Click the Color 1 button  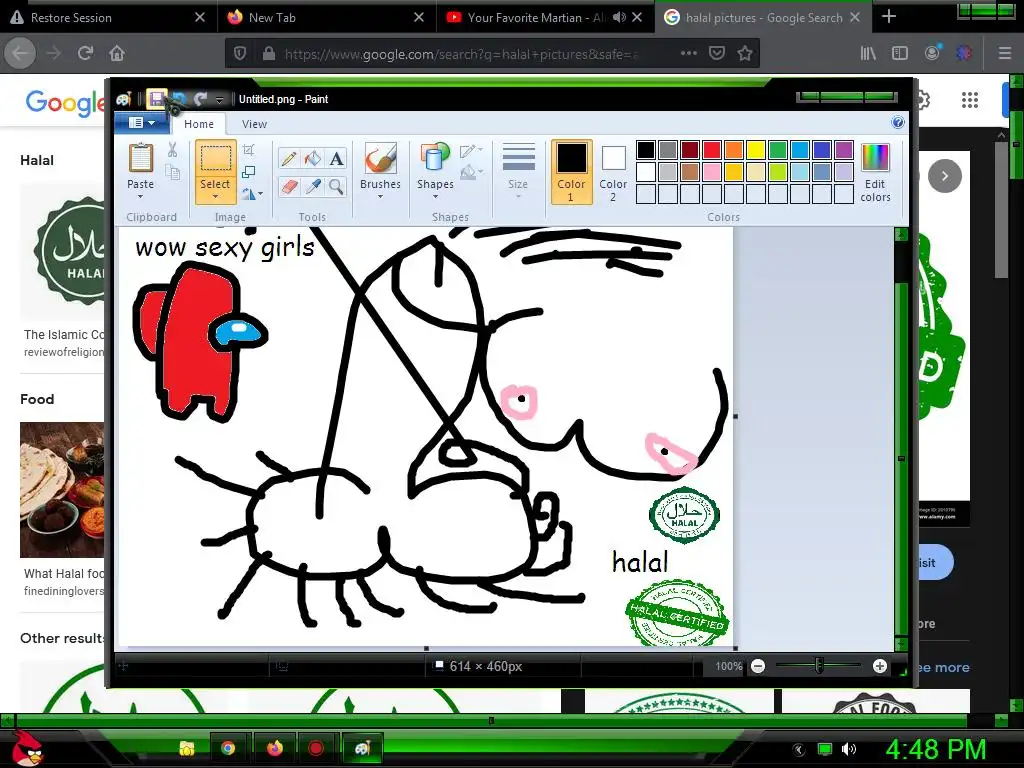tap(571, 172)
